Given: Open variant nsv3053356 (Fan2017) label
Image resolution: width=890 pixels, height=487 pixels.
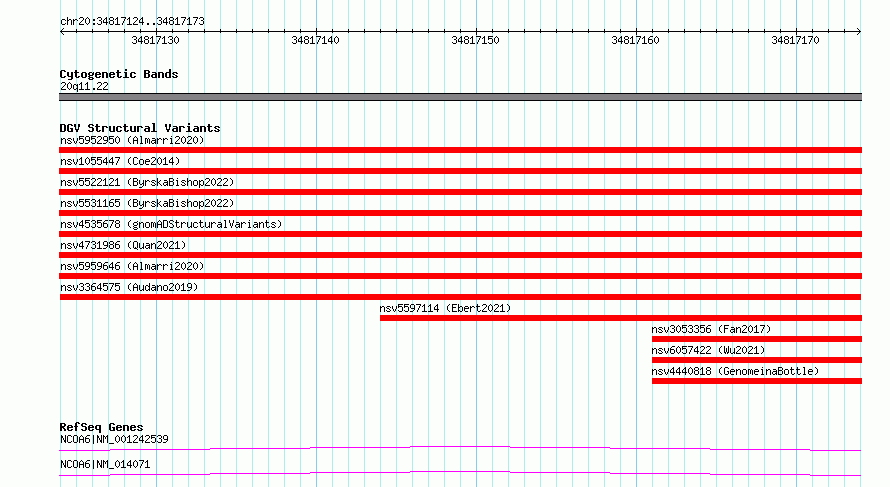Looking at the screenshot, I should point(711,329).
